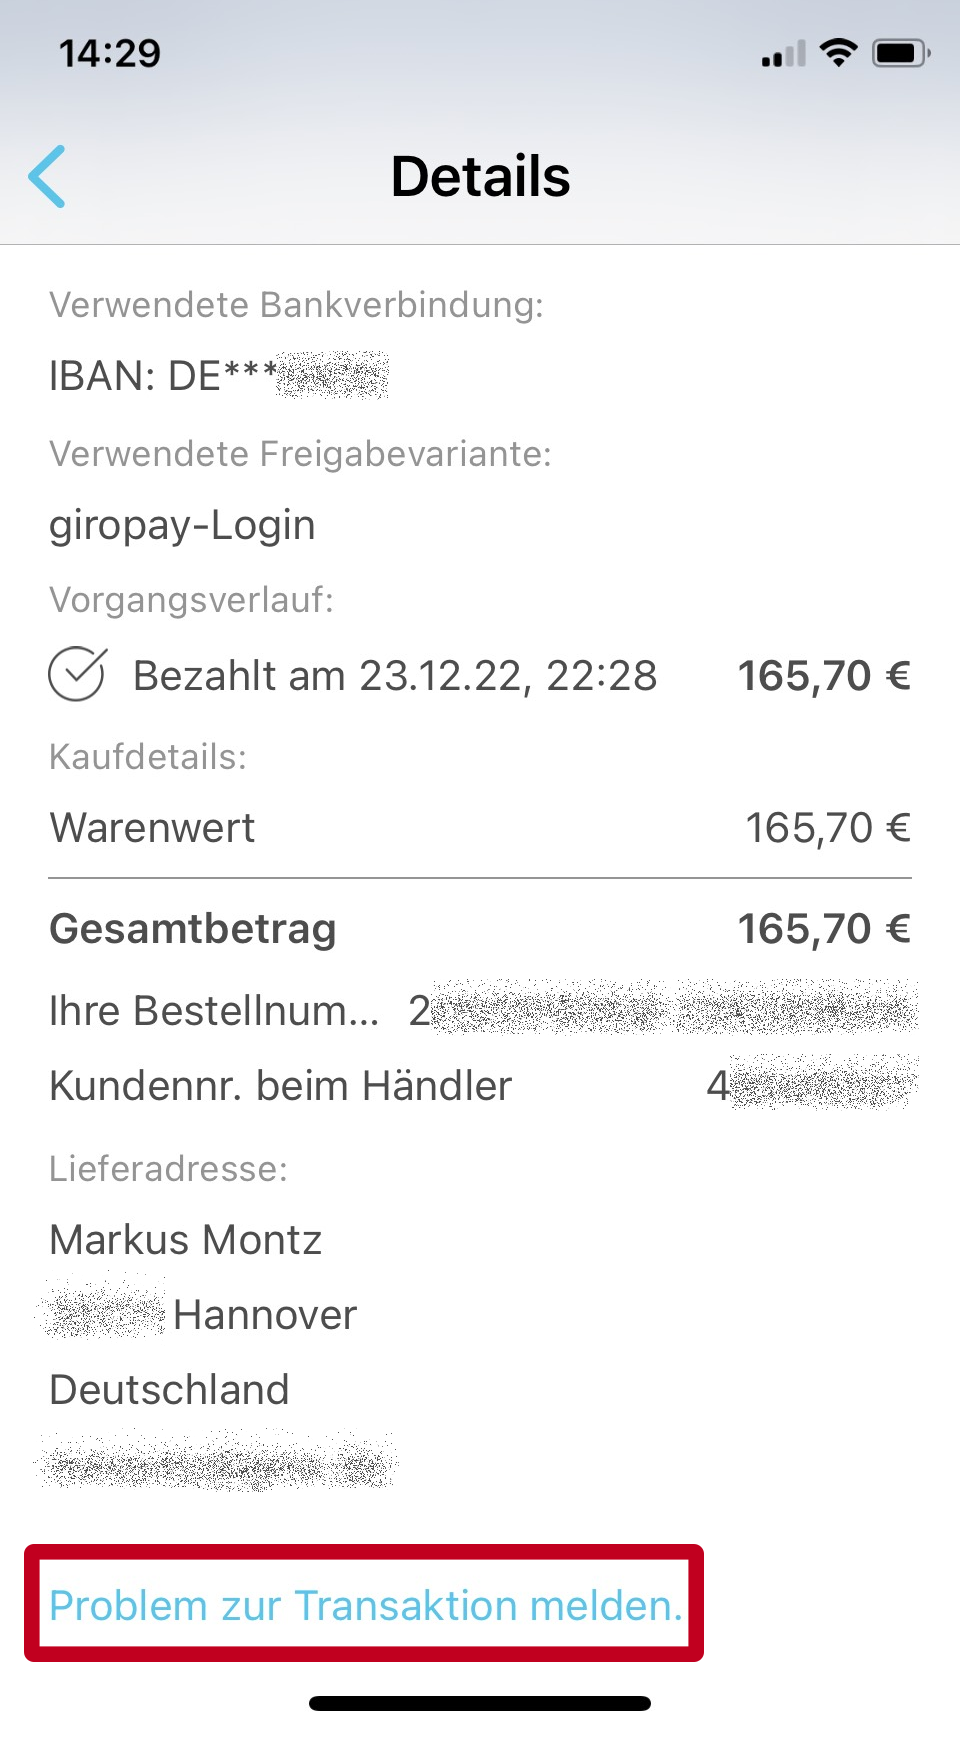This screenshot has height=1741, width=960.
Task: Tap the giropay-Login approval method
Action: tap(182, 525)
